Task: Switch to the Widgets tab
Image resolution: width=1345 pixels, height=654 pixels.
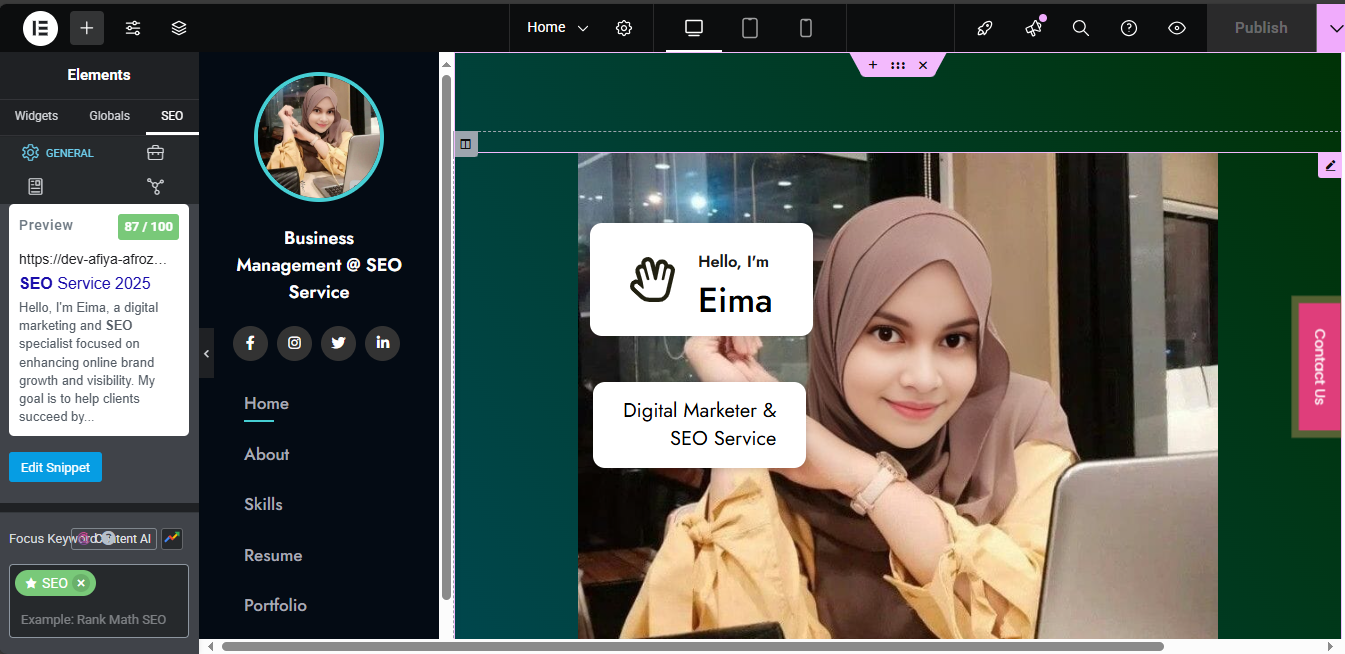Action: click(36, 116)
